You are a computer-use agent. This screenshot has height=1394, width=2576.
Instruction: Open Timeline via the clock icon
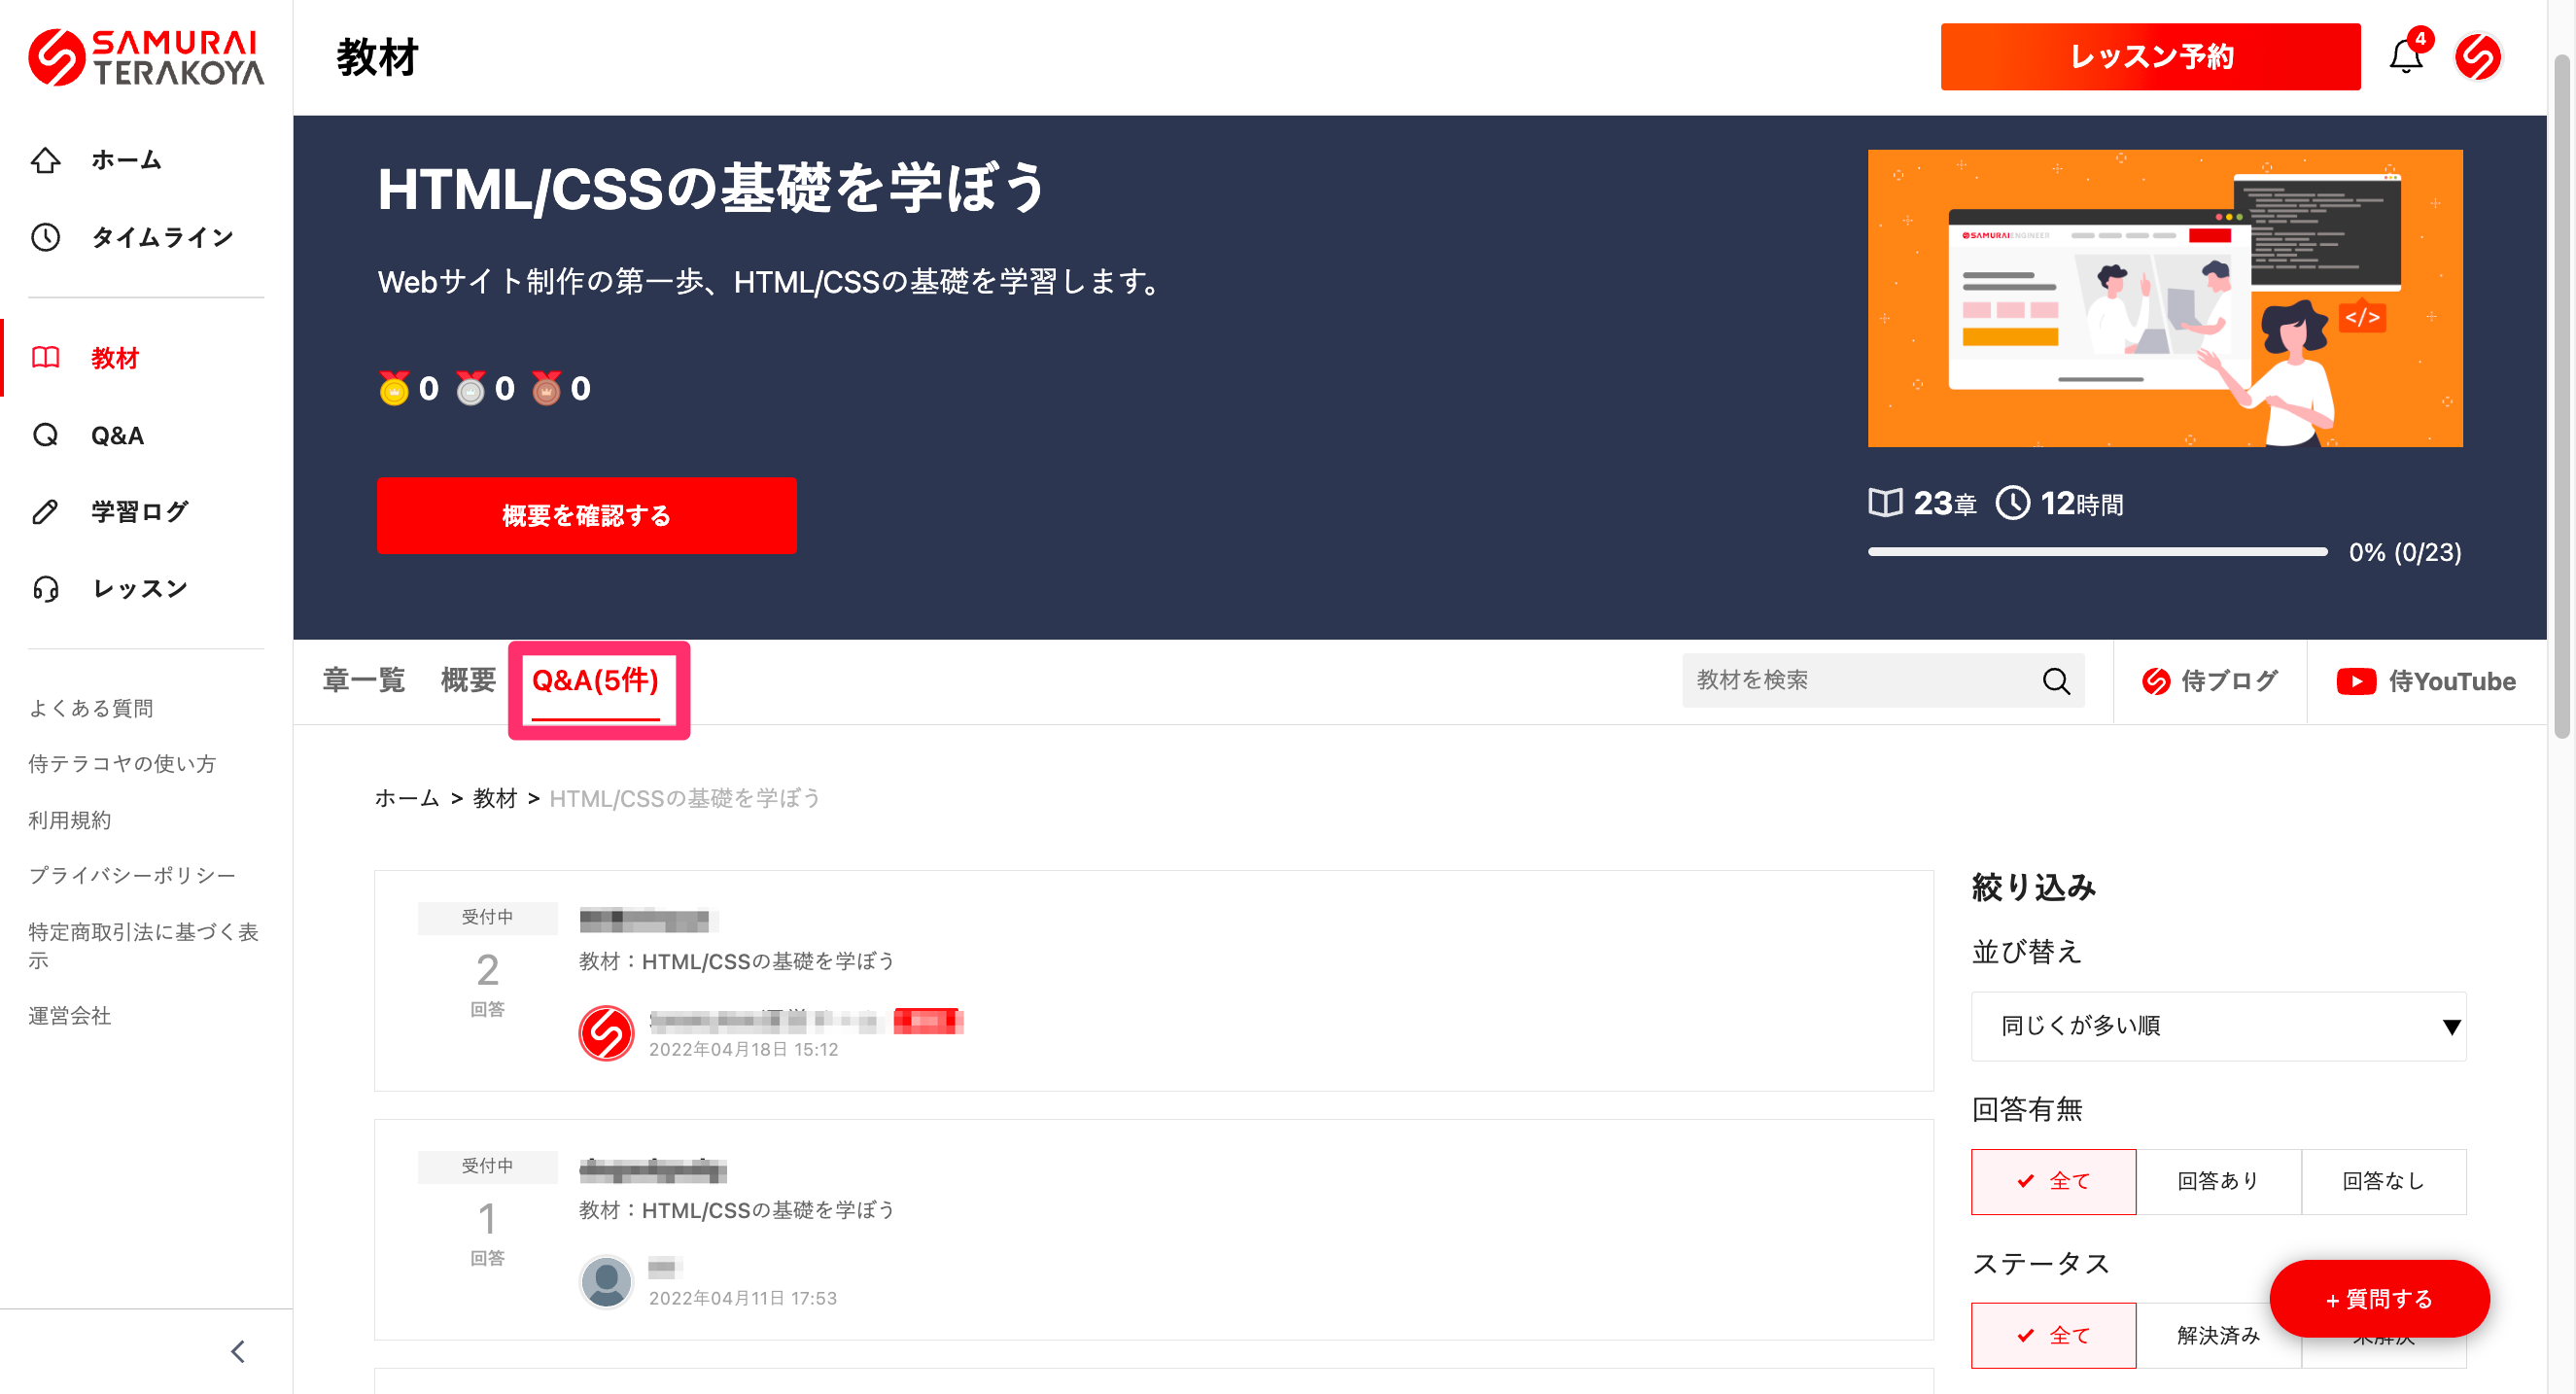tap(46, 237)
